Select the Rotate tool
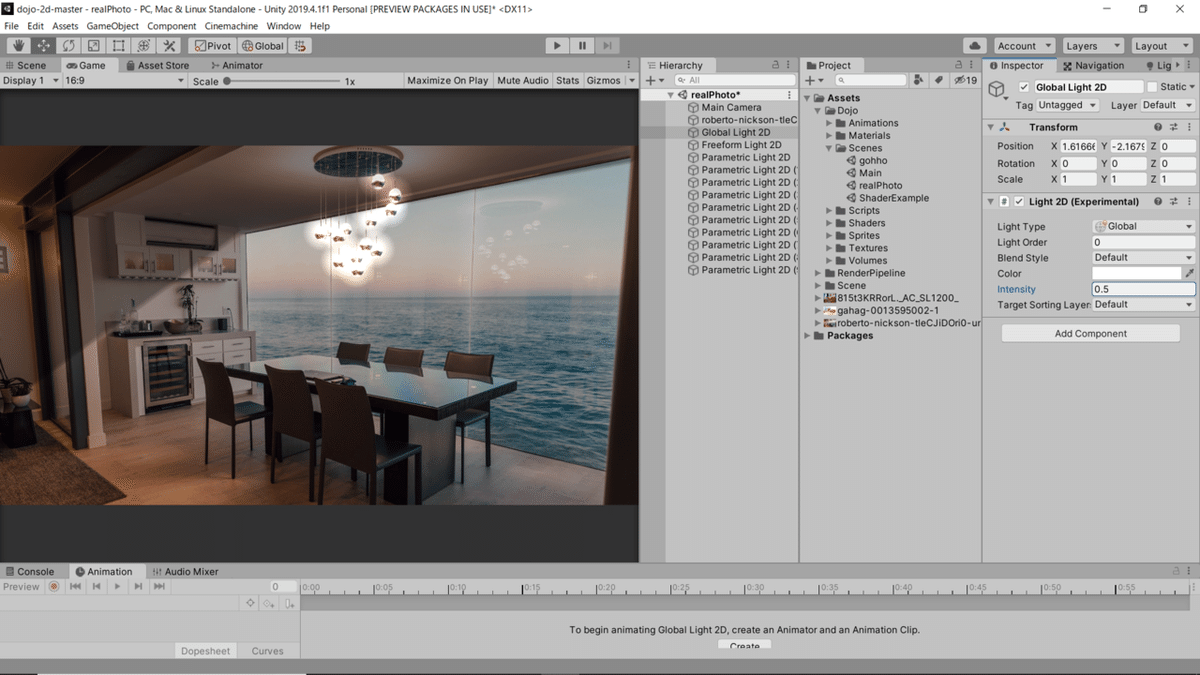 tap(68, 46)
